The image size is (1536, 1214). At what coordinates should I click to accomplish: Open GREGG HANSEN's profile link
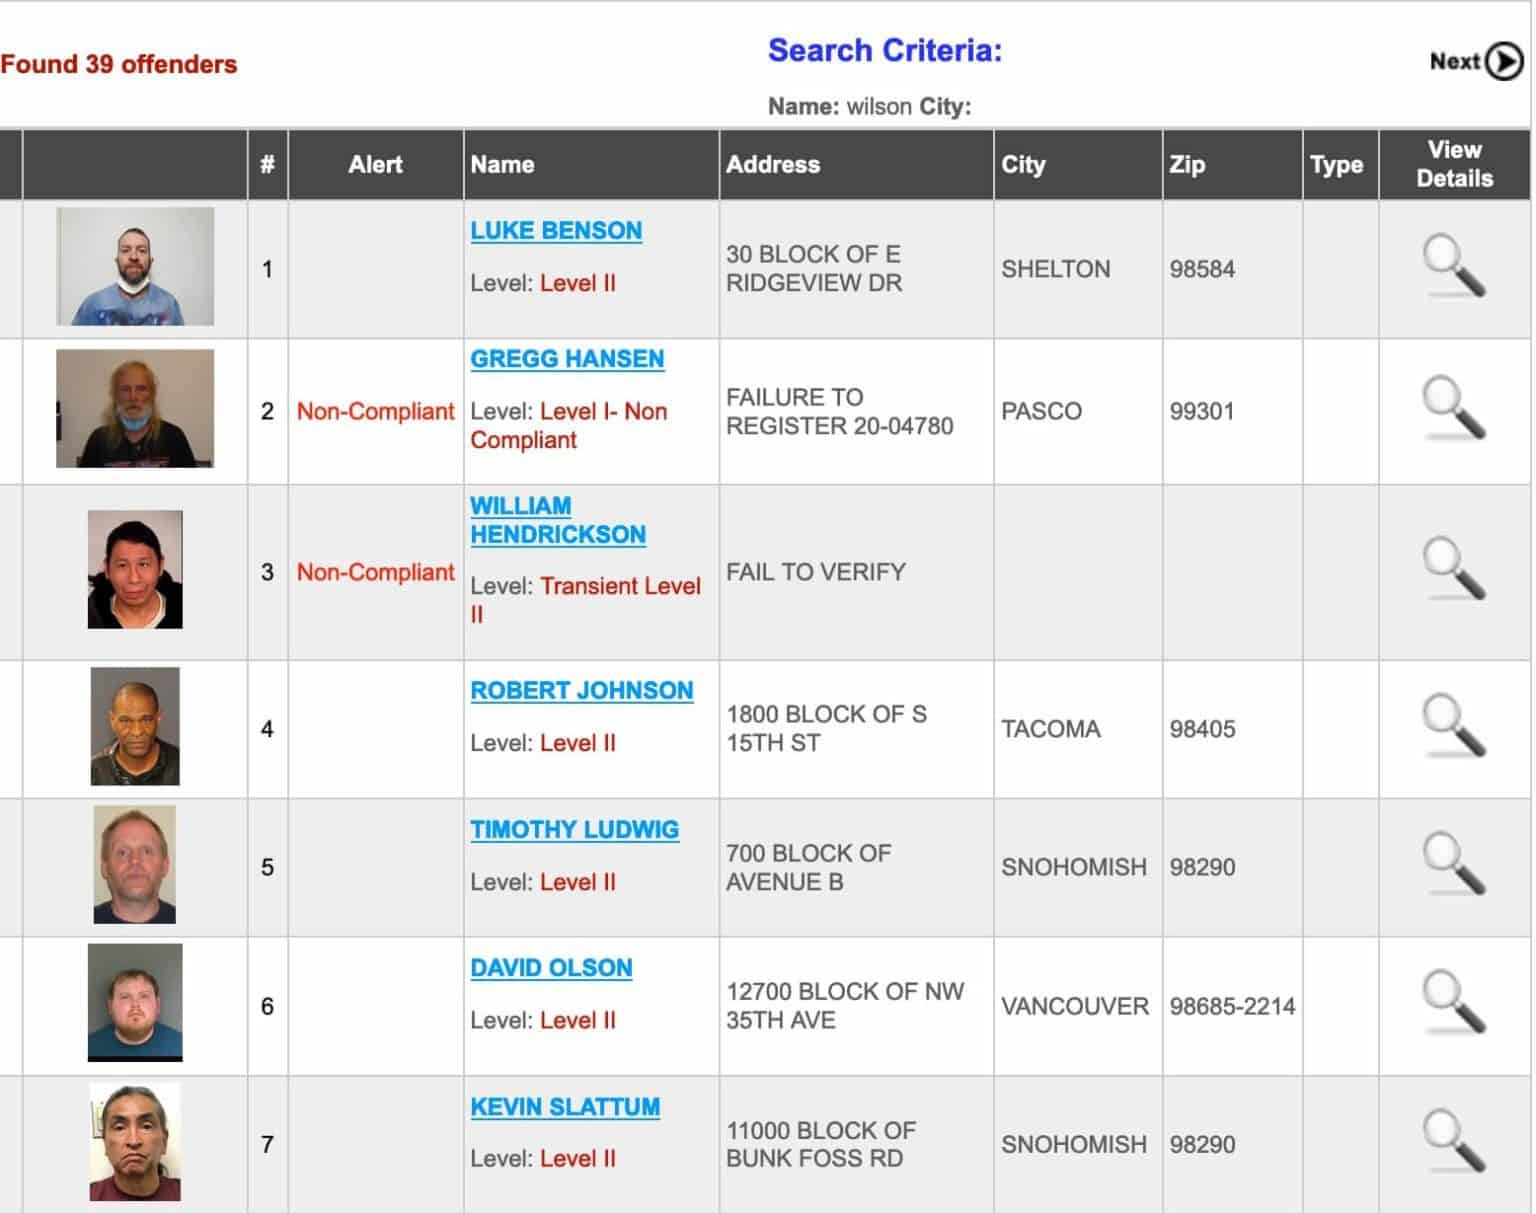click(567, 358)
